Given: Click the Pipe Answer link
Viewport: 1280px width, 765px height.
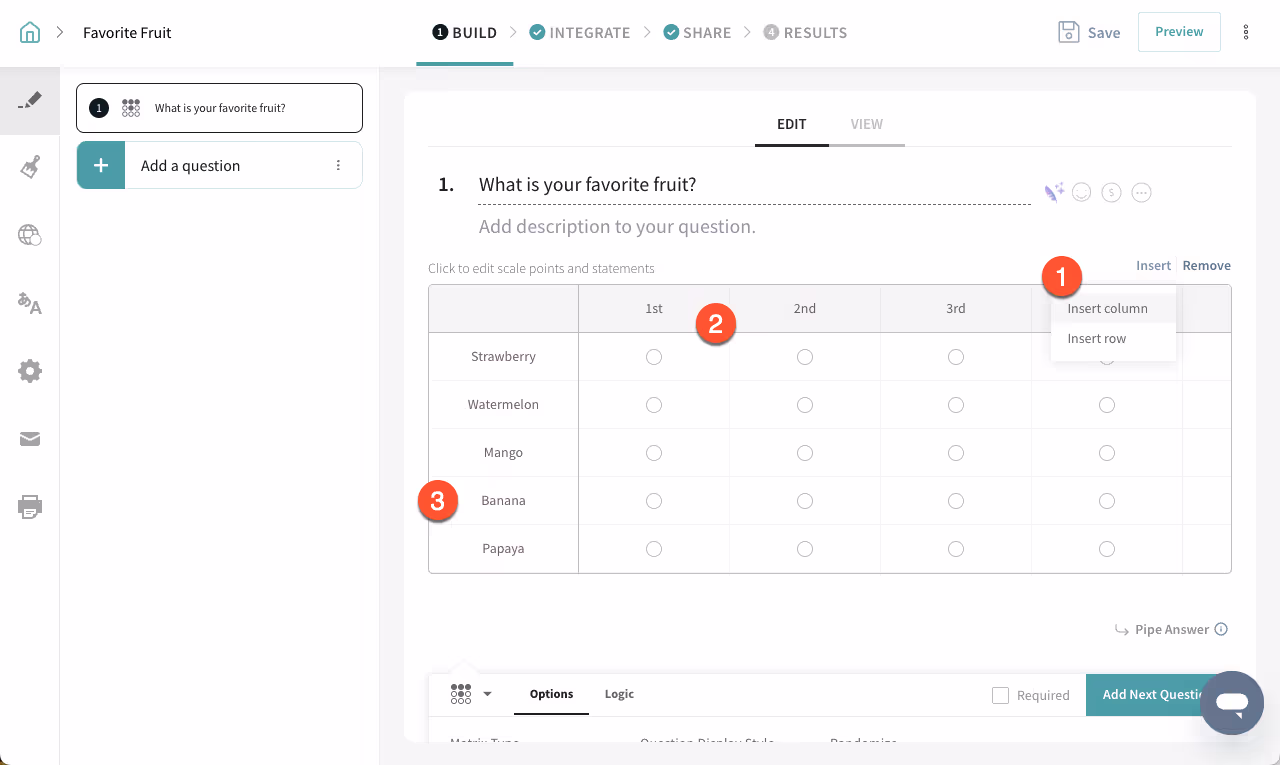Looking at the screenshot, I should pos(1172,630).
